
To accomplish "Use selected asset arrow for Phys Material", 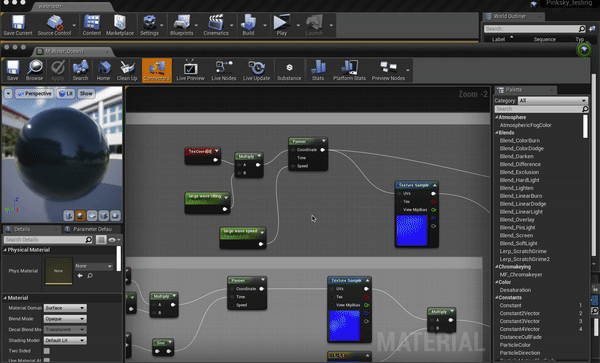I will [80, 275].
